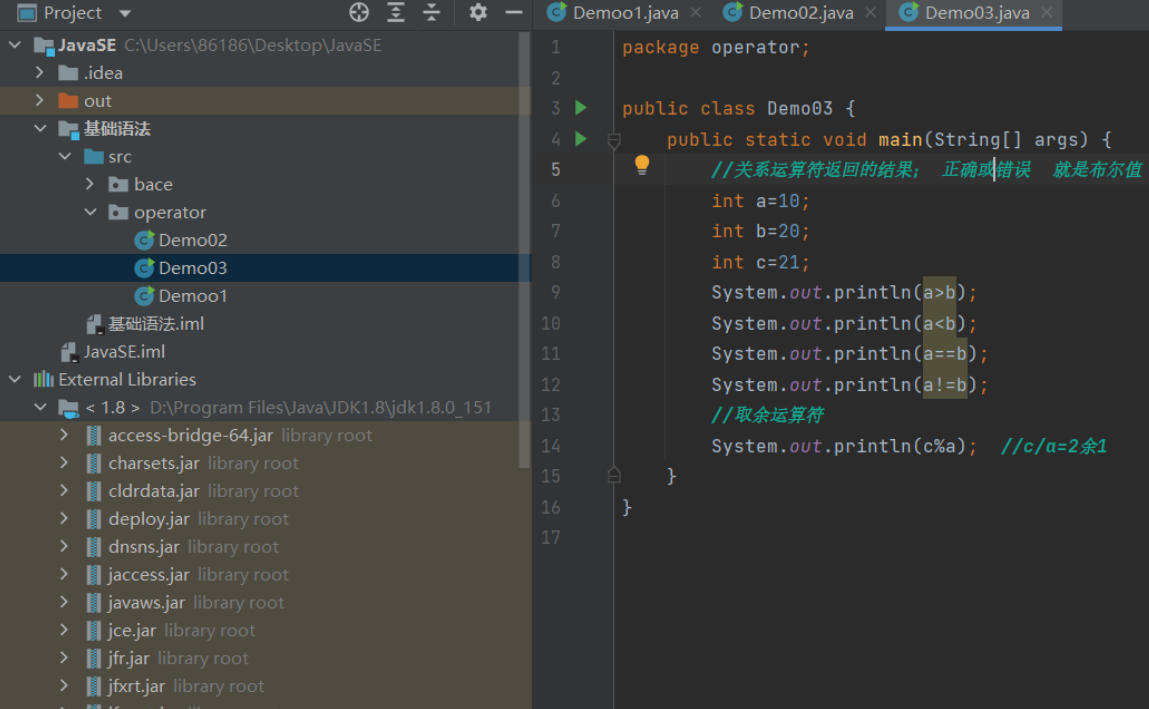The height and width of the screenshot is (709, 1149).
Task: Click the Project panel vertical scrollbar
Action: [525, 250]
